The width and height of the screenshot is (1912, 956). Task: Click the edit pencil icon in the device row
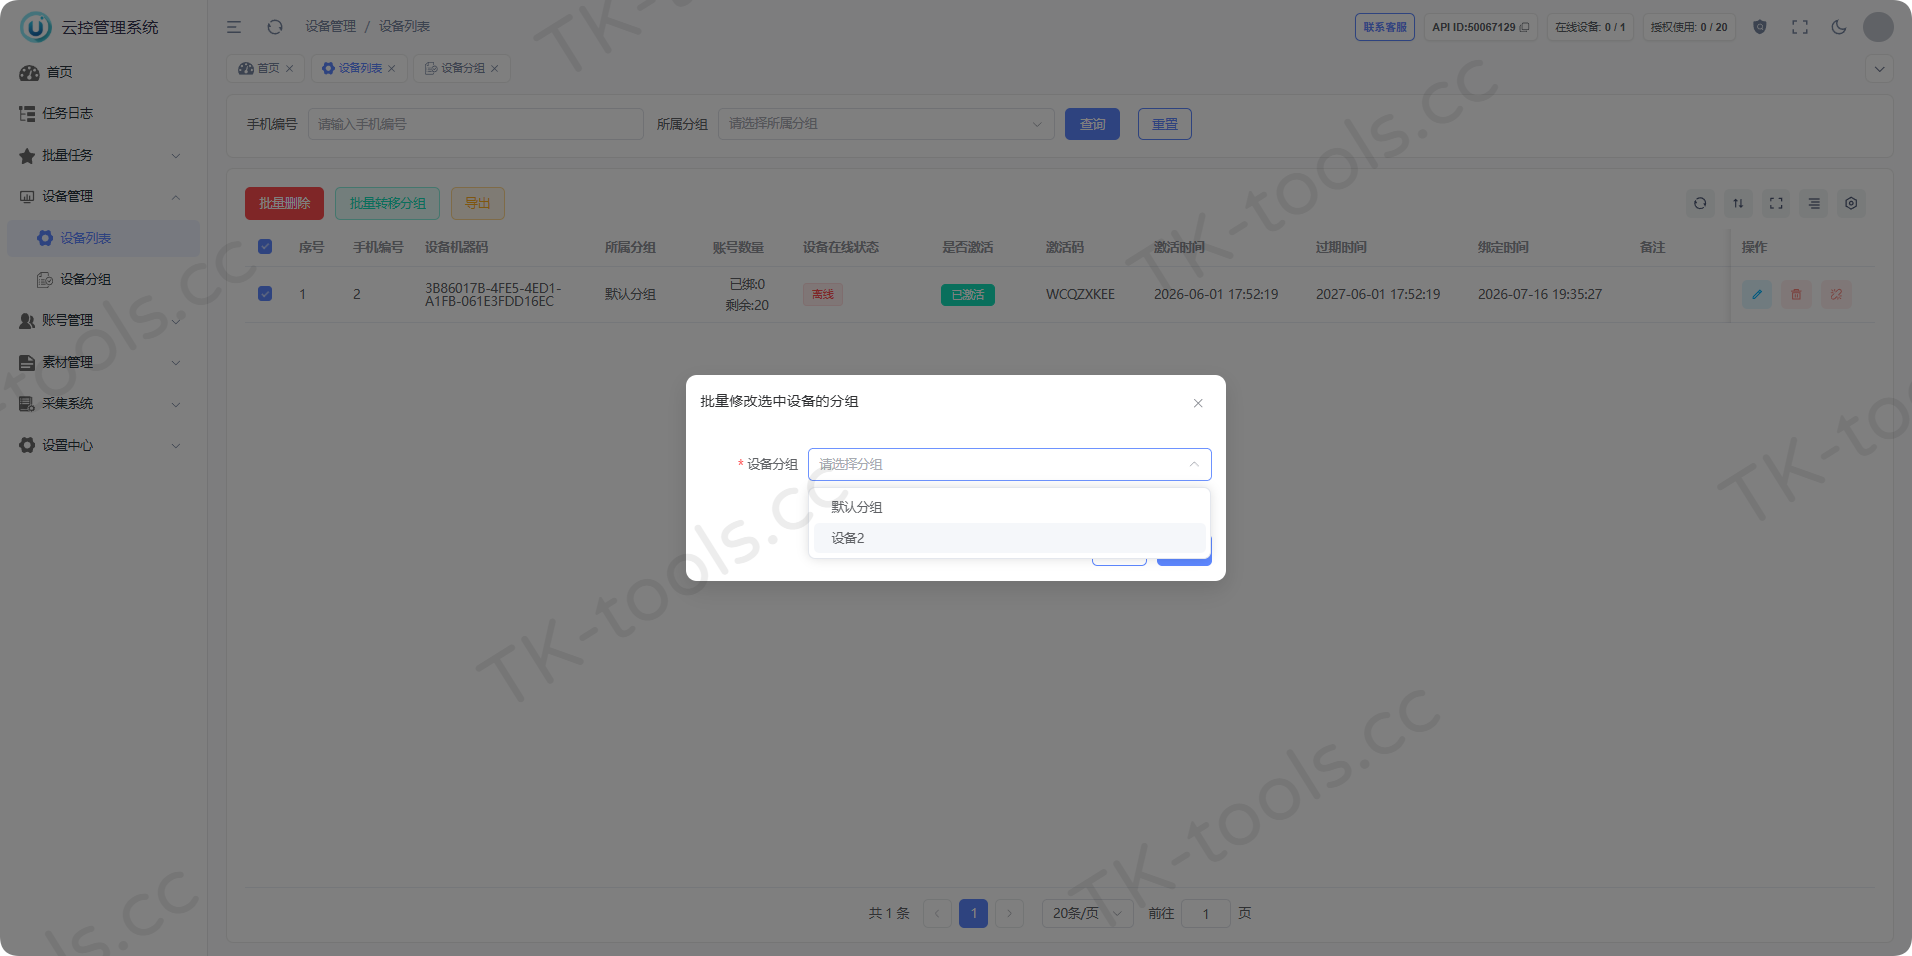coord(1757,294)
